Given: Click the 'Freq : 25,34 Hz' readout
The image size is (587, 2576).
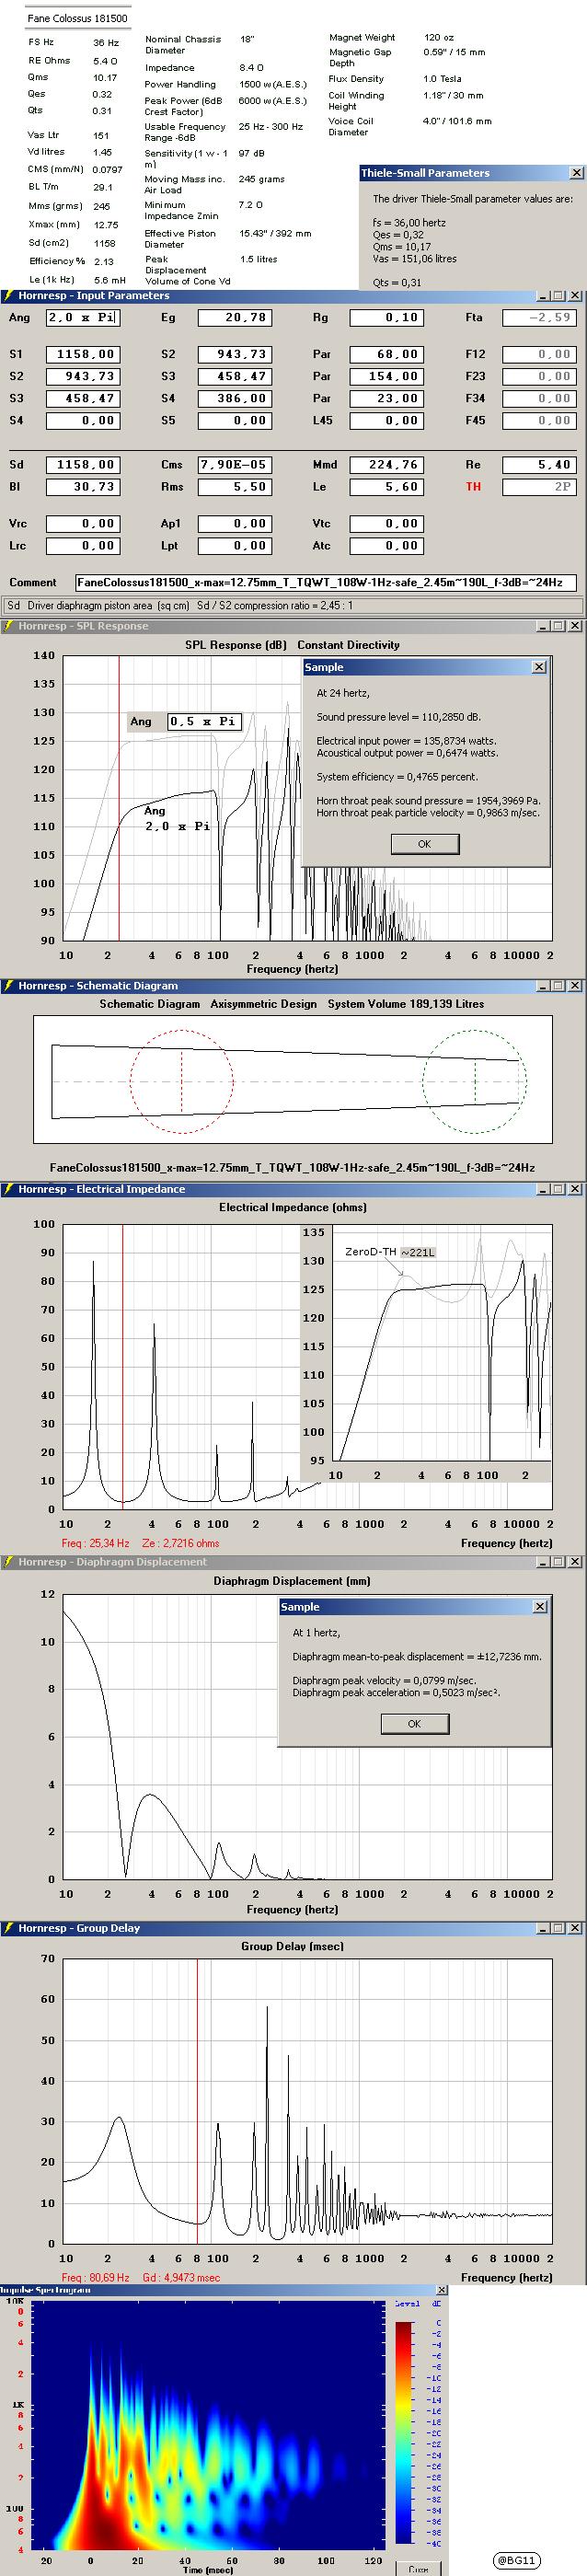Looking at the screenshot, I should click(95, 1543).
